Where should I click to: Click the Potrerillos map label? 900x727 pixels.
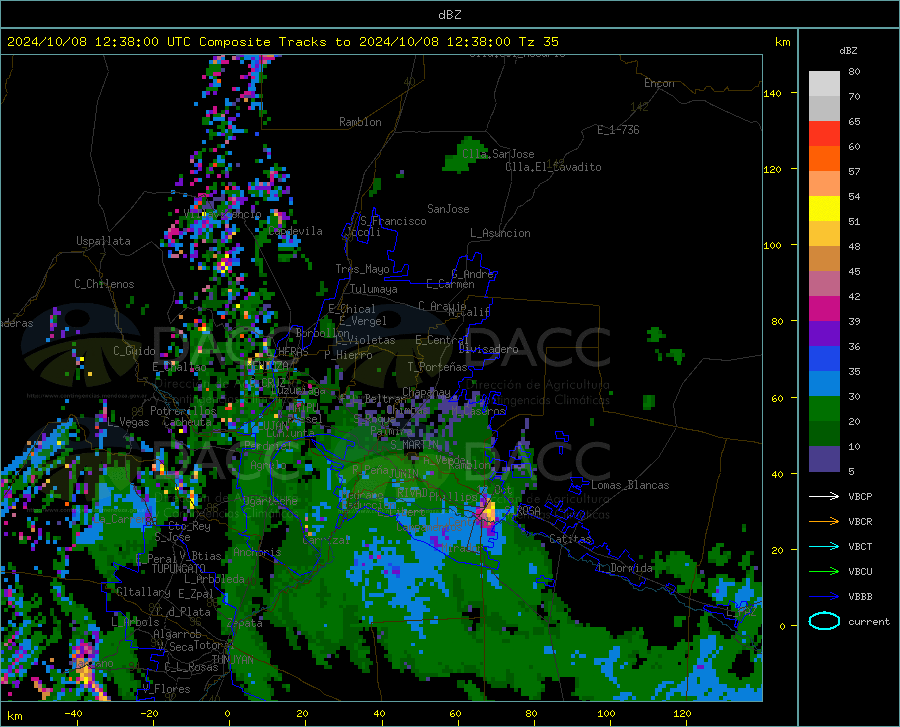pyautogui.click(x=183, y=411)
